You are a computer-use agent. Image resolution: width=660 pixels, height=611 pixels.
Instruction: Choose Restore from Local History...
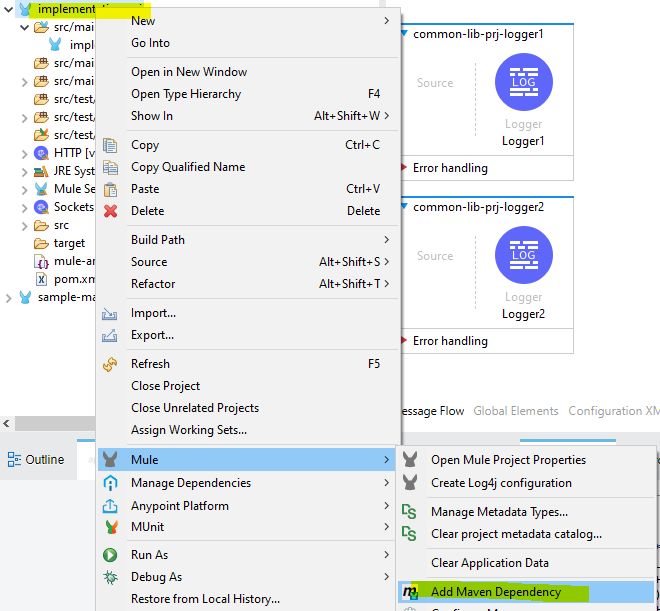[x=248, y=599]
